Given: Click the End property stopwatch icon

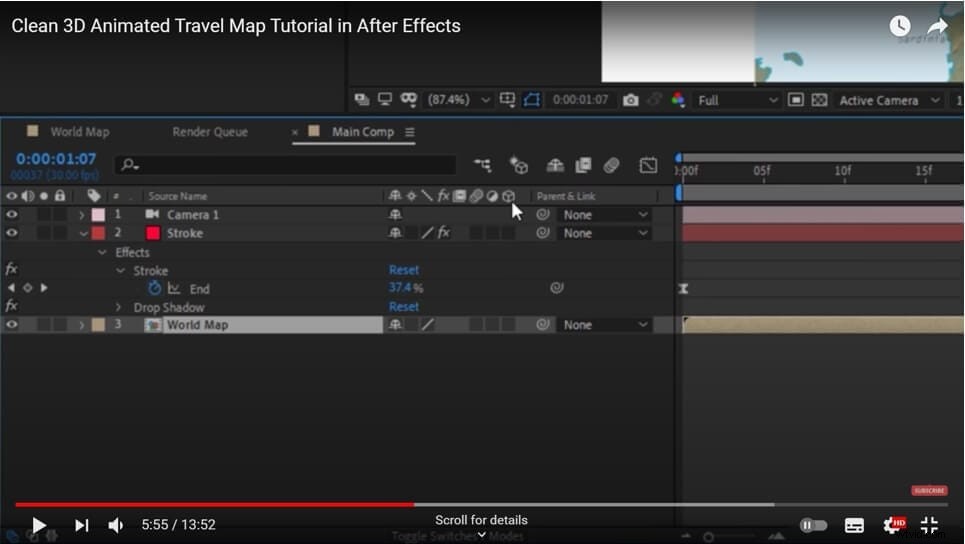Looking at the screenshot, I should click(x=154, y=288).
